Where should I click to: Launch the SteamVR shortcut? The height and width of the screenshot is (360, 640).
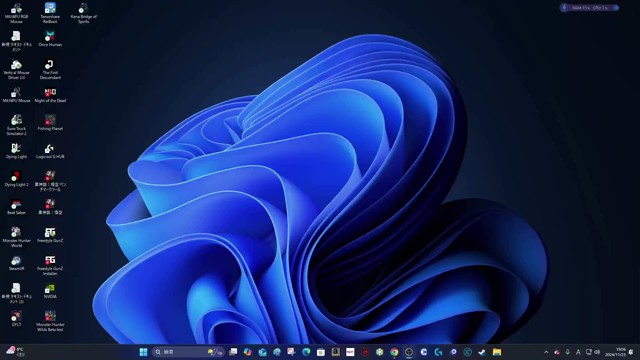coord(16,263)
